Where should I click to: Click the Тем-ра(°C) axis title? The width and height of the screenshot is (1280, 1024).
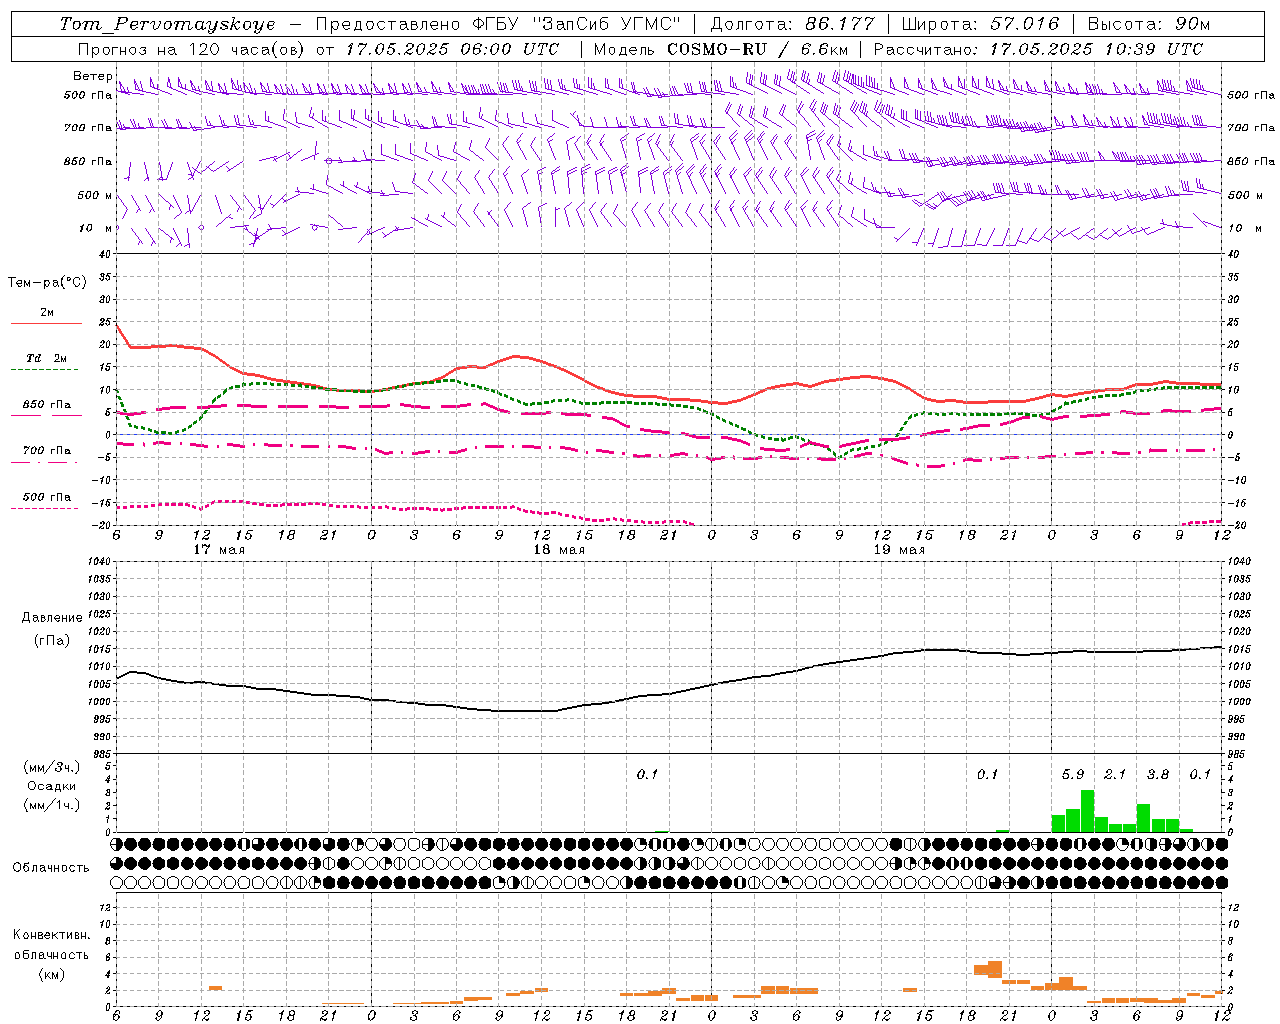47,283
